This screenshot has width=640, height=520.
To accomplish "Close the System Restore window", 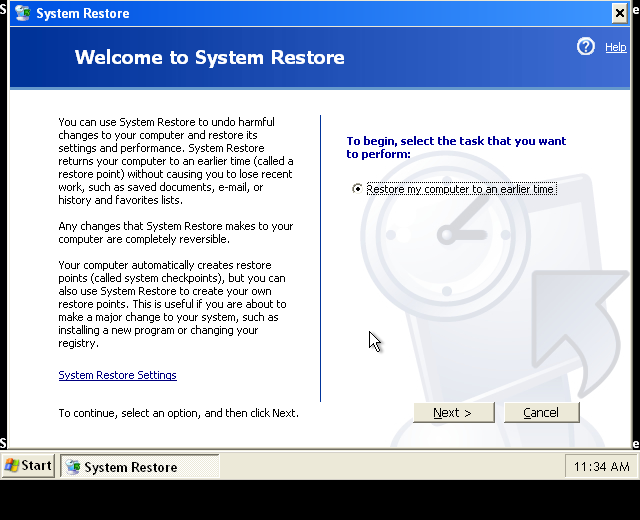I will click(x=620, y=13).
